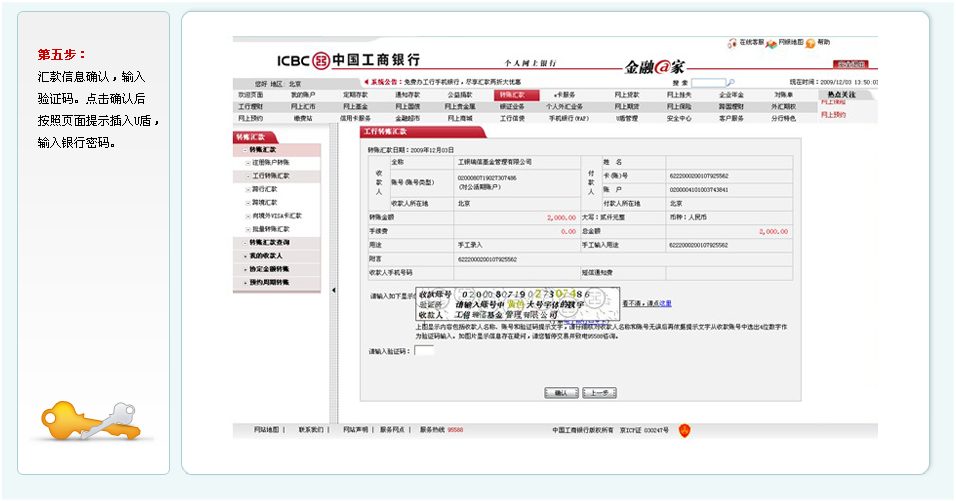This screenshot has height=501, width=956.
Task: Open the 金融超市 menu item
Action: (x=408, y=118)
